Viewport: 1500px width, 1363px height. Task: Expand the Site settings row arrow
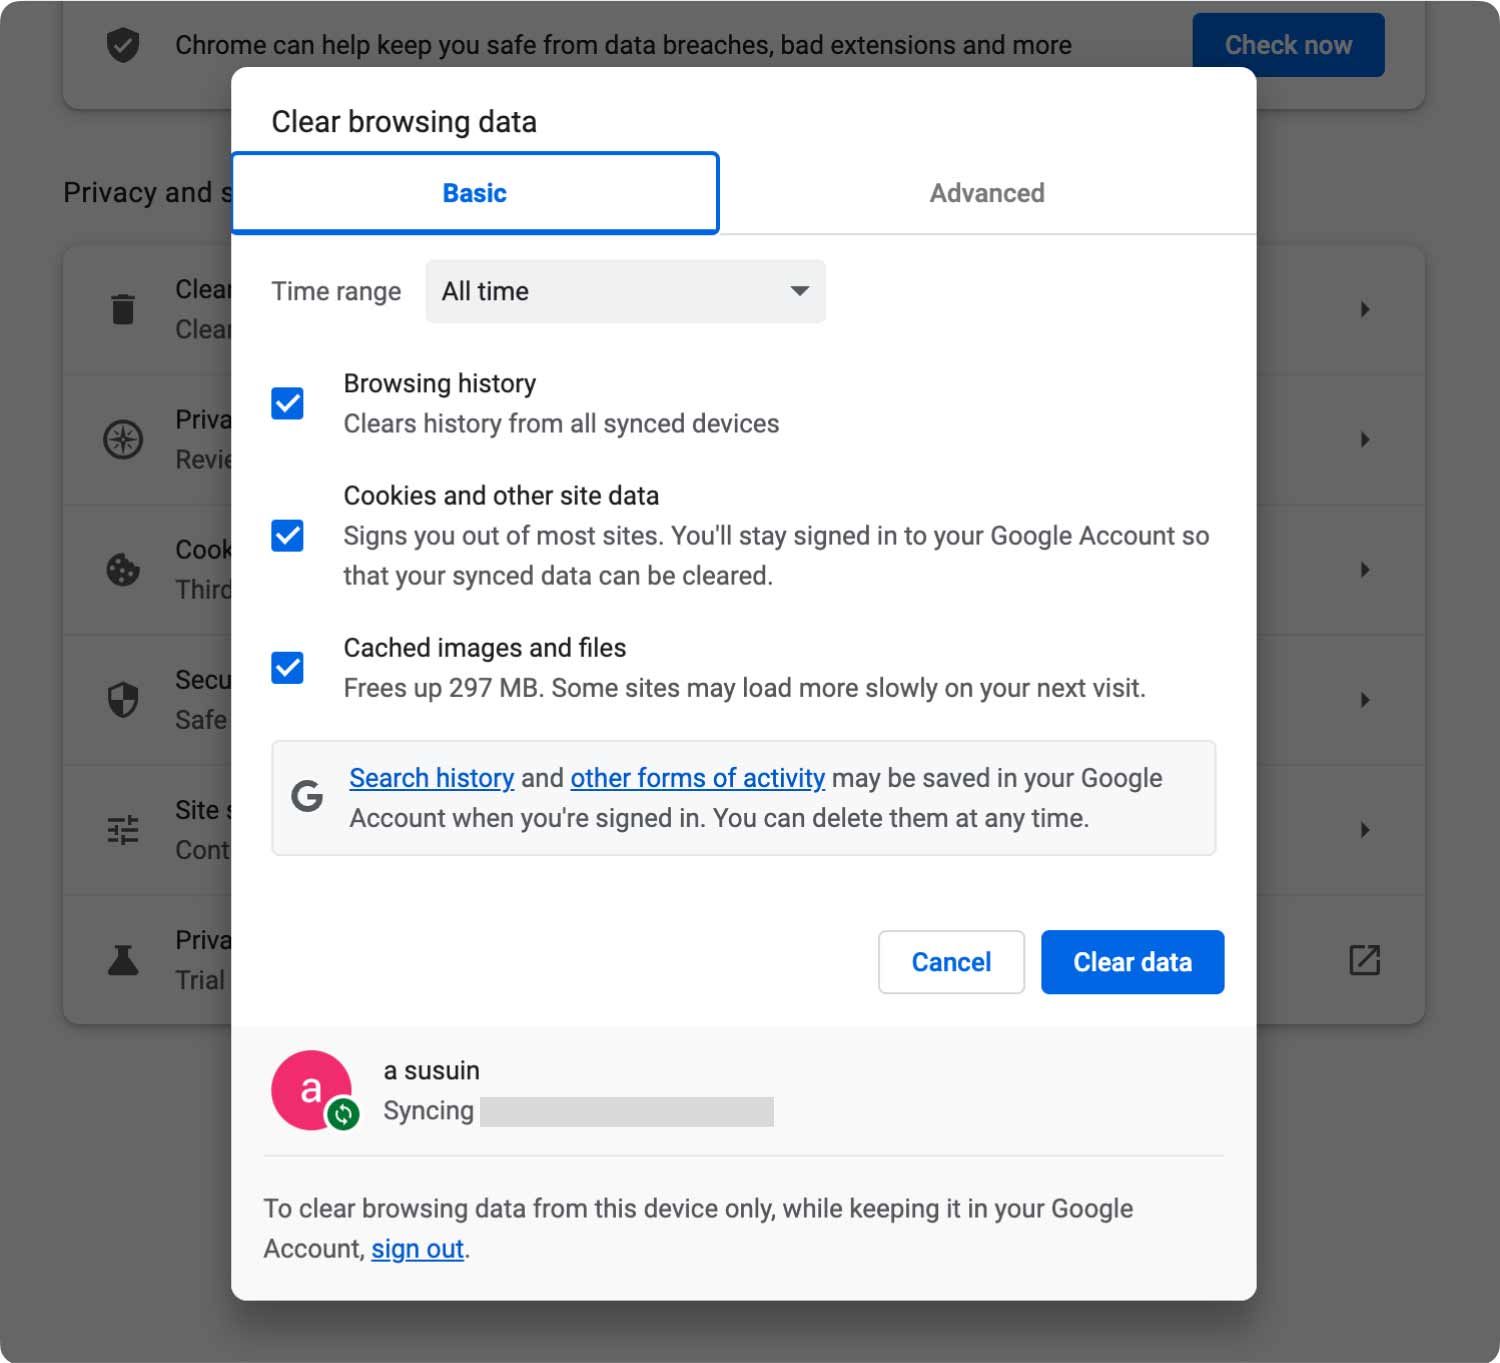pos(1364,829)
